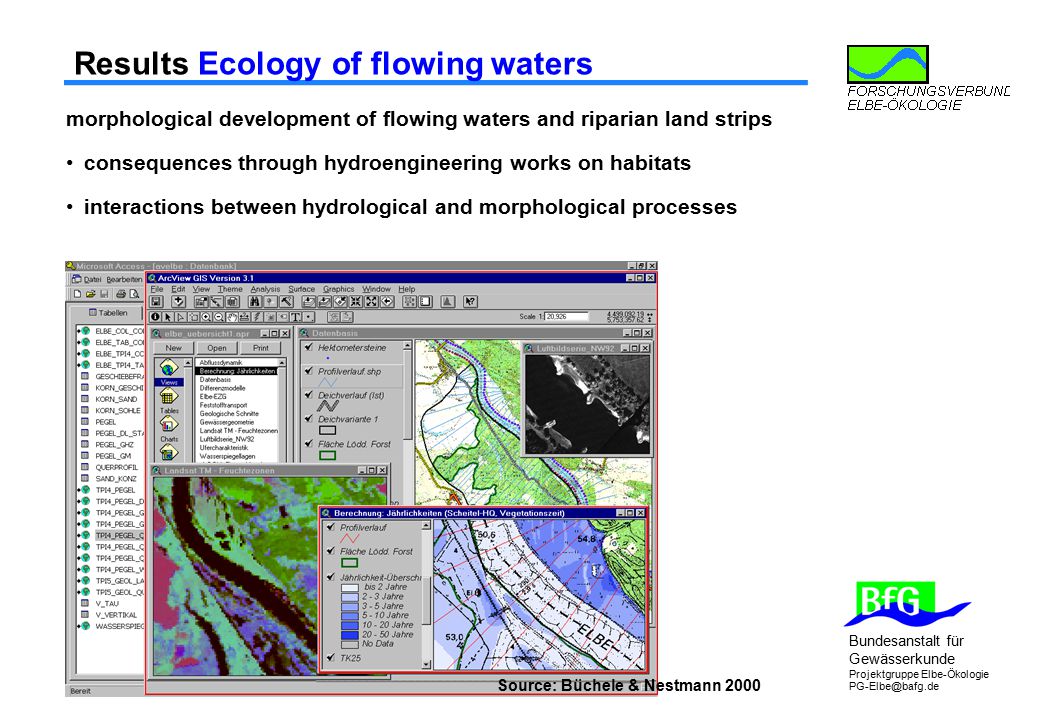
Task: Click the four-outward-arrows zoom button
Action: click(x=371, y=302)
